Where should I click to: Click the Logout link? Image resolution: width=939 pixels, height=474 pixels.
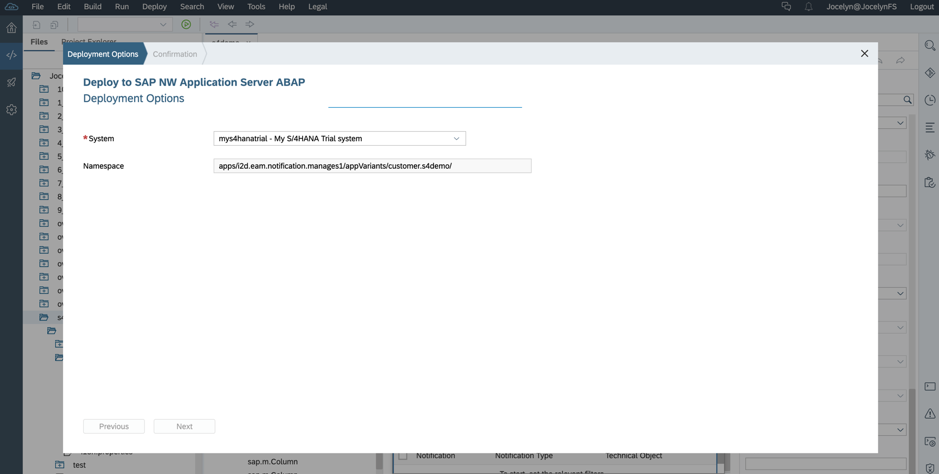coord(922,7)
